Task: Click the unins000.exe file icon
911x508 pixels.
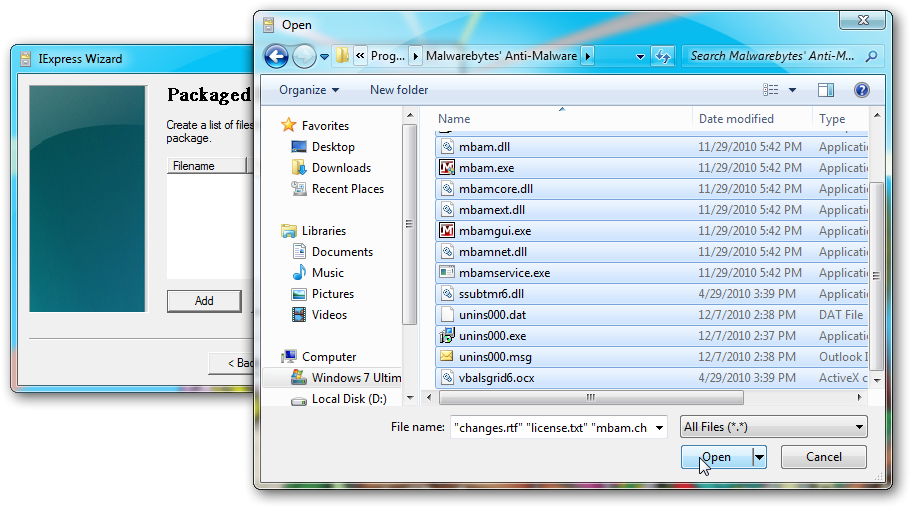Action: pyautogui.click(x=446, y=335)
